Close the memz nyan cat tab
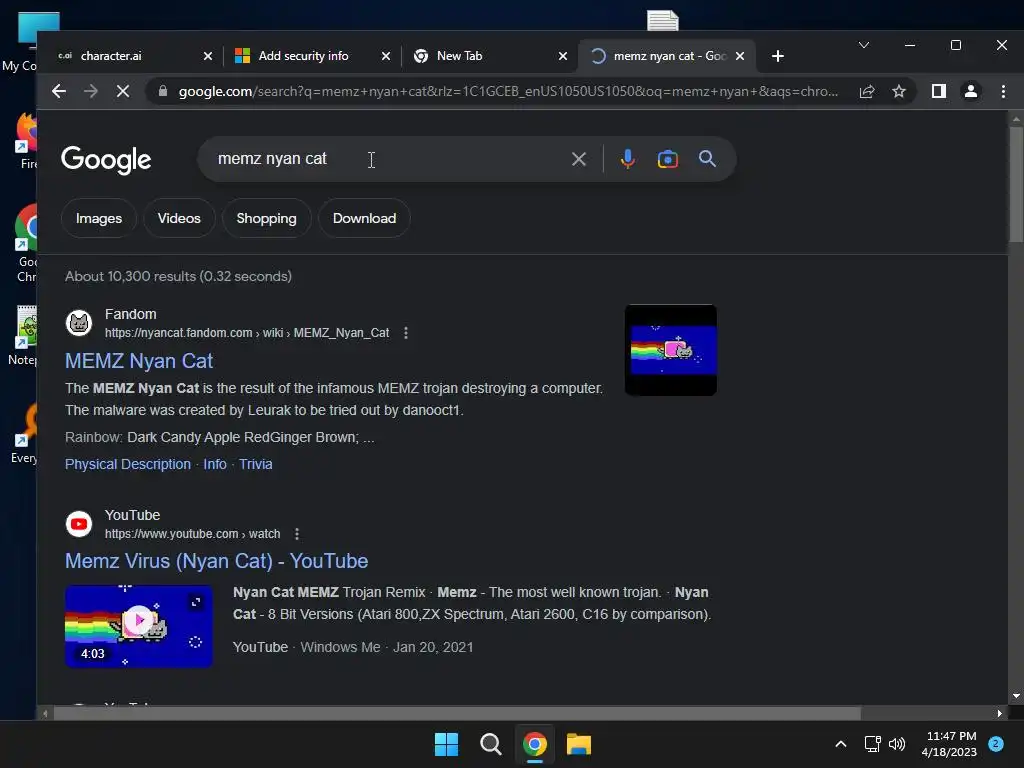Screen dimensions: 1024x768 click(x=740, y=56)
